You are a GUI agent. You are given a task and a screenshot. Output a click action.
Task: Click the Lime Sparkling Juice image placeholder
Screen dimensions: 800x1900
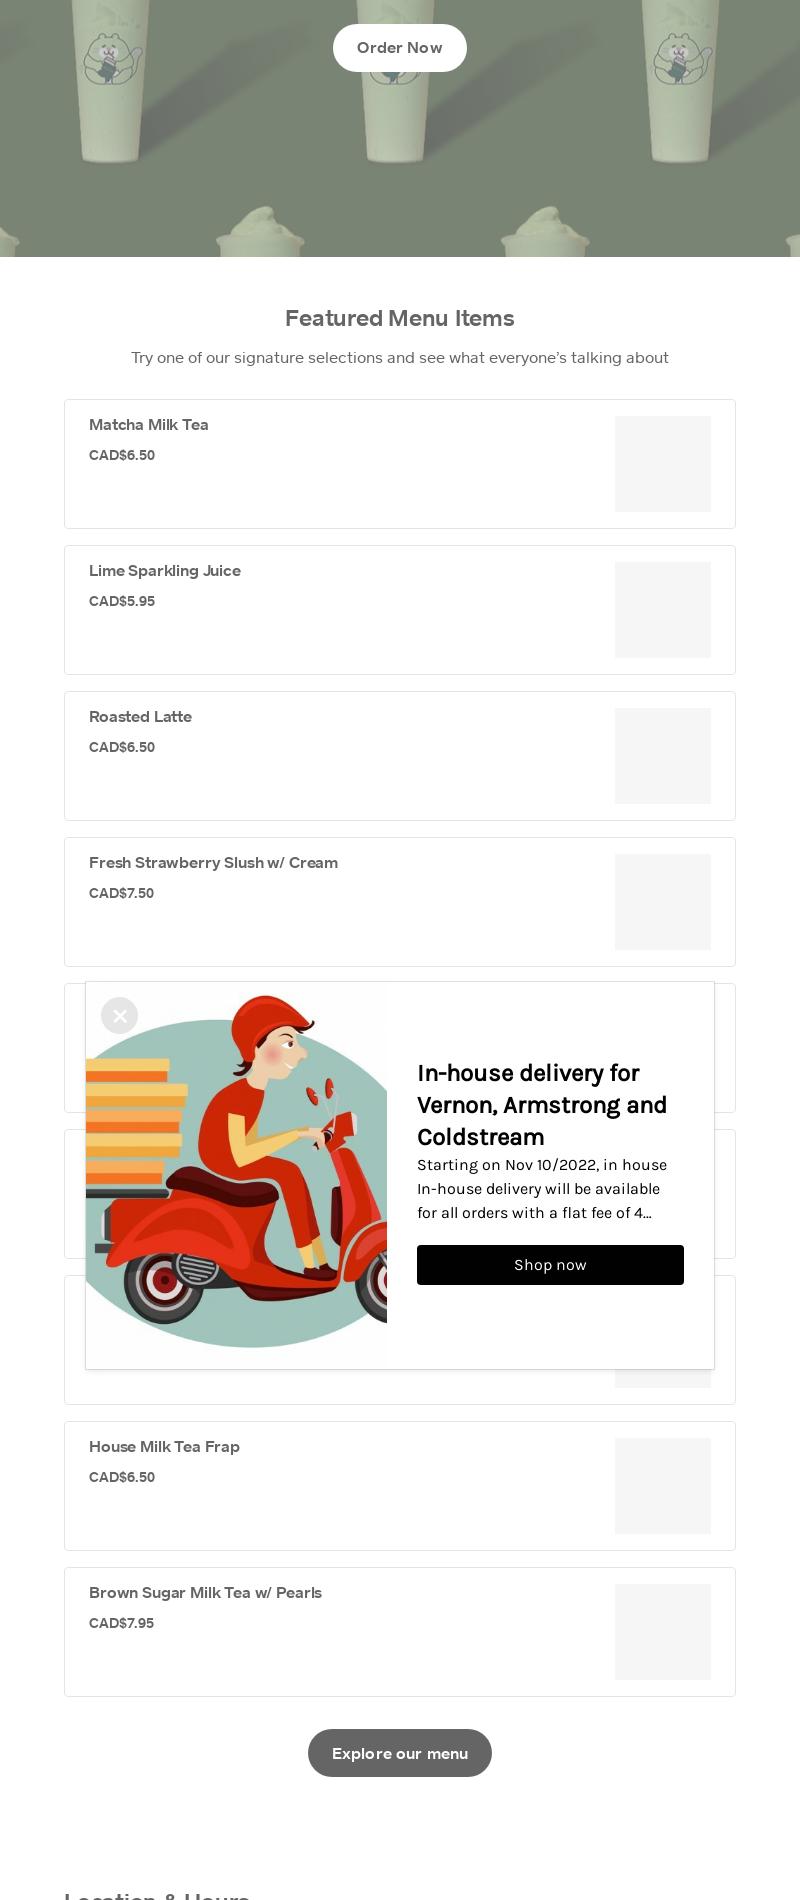coord(663,610)
